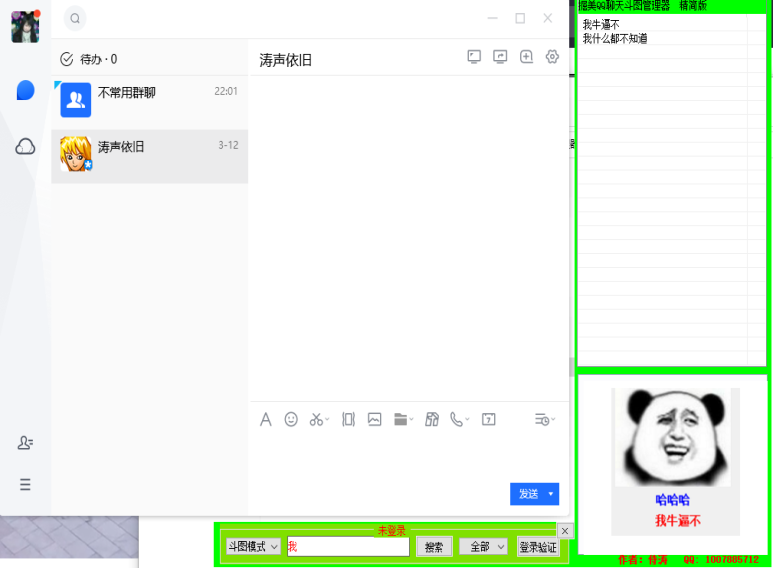Open the cloud storage sidebar icon

(x=25, y=146)
